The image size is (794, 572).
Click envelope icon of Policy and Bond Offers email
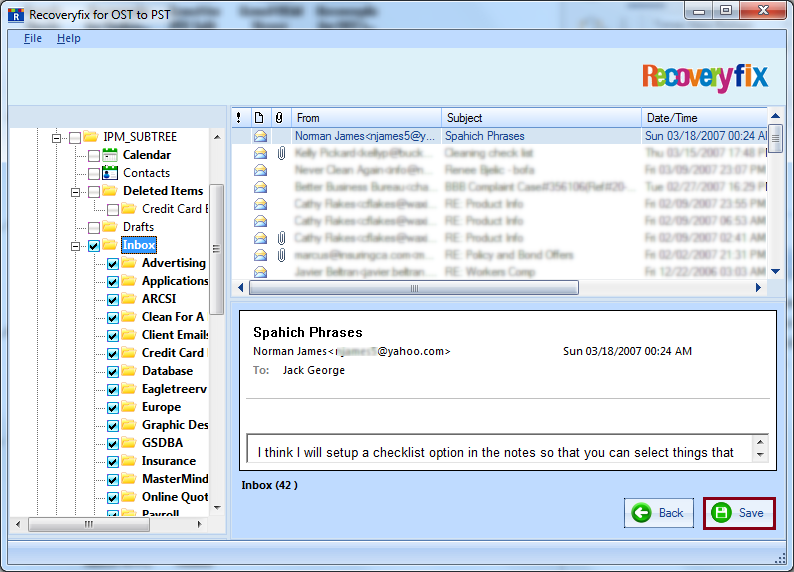coord(261,255)
